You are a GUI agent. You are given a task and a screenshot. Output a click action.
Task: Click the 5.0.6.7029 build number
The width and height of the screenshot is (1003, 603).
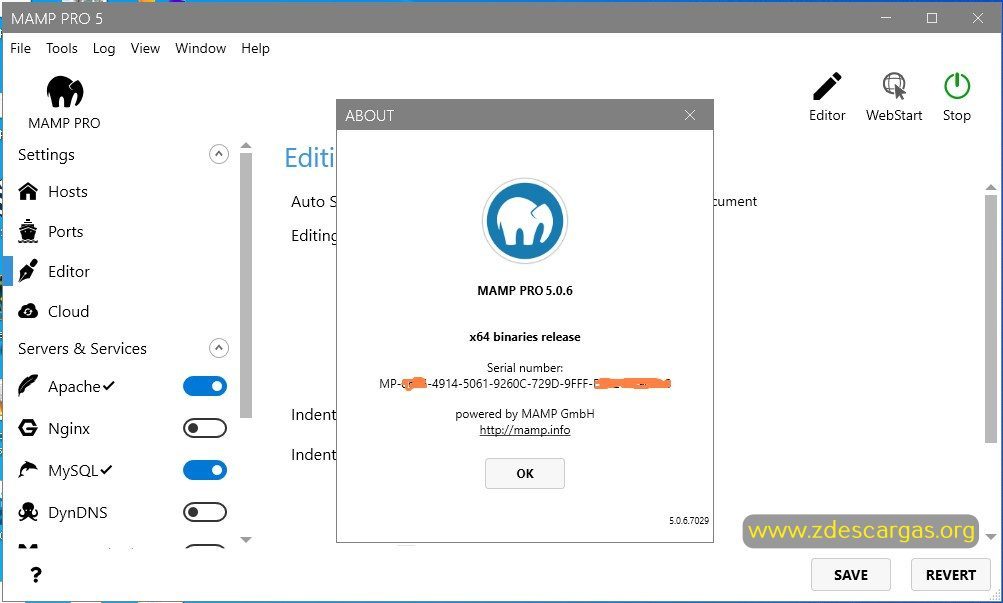click(x=689, y=521)
